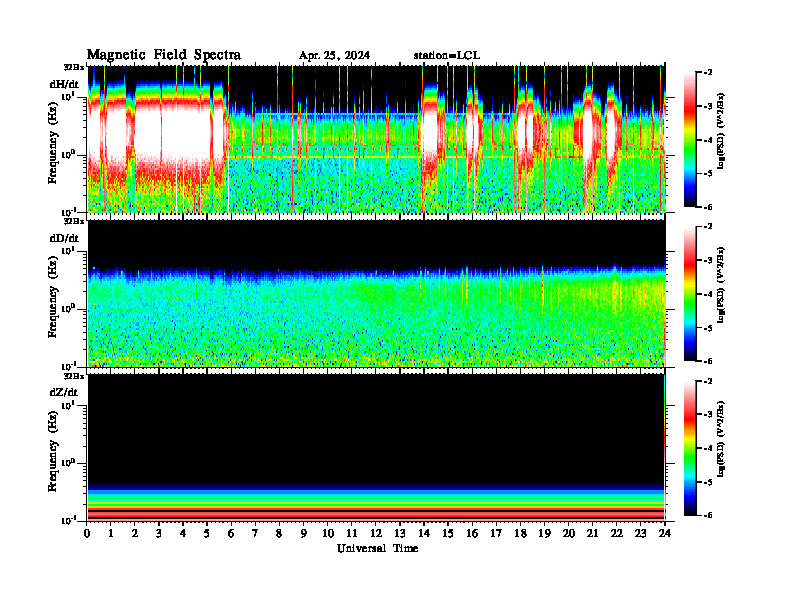Screen dimensions: 792x612
Task: Click hour 22 on the time axis
Action: coord(617,533)
